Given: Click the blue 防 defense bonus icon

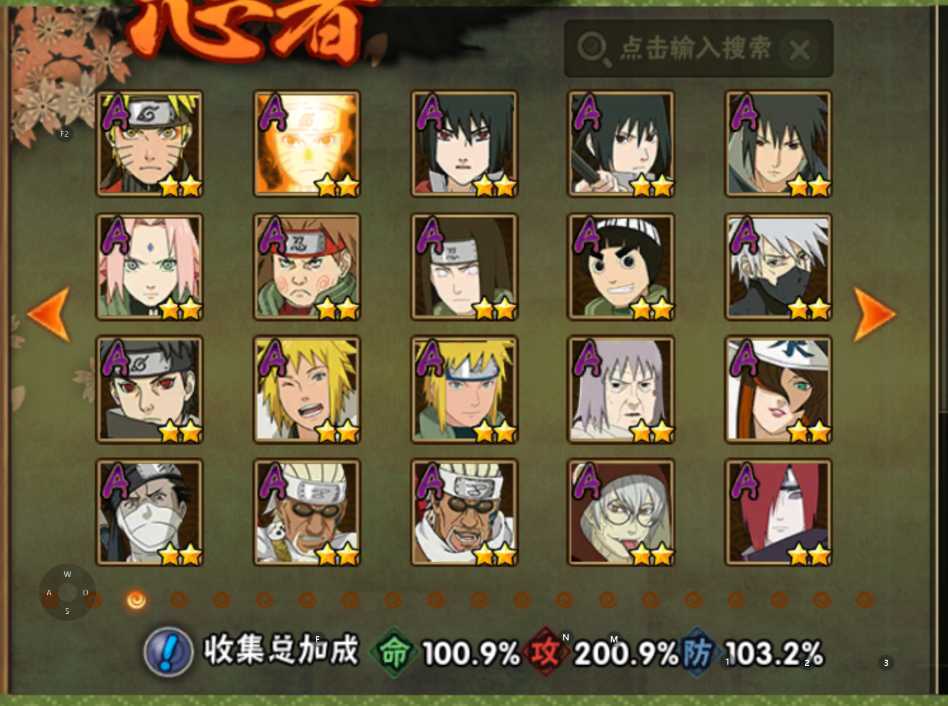Looking at the screenshot, I should (696, 652).
